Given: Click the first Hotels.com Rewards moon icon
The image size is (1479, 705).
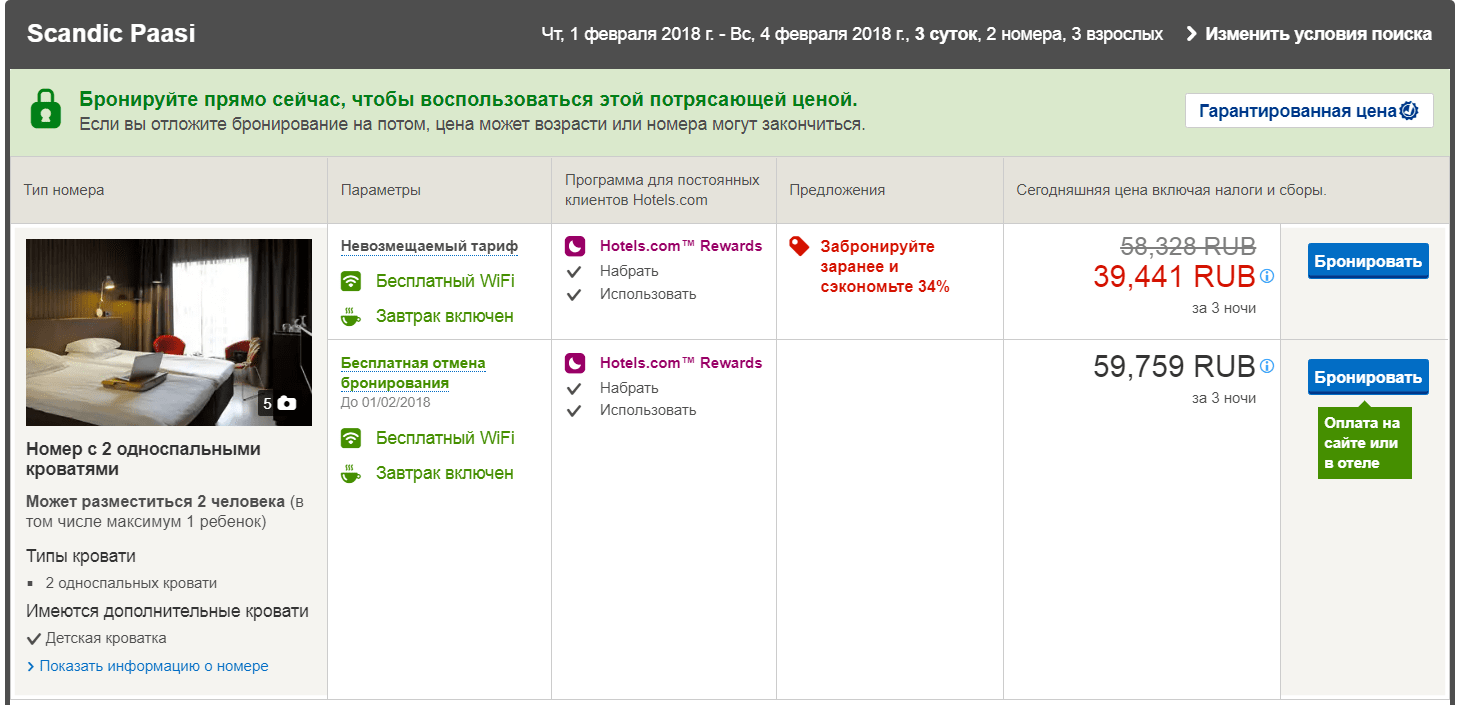Looking at the screenshot, I should point(575,246).
